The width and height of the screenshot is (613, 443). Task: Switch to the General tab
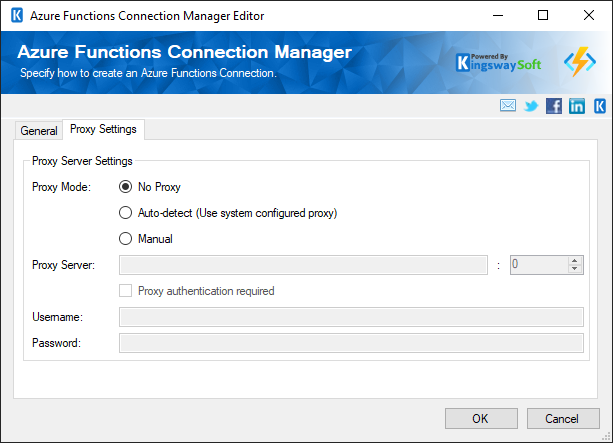(x=39, y=131)
